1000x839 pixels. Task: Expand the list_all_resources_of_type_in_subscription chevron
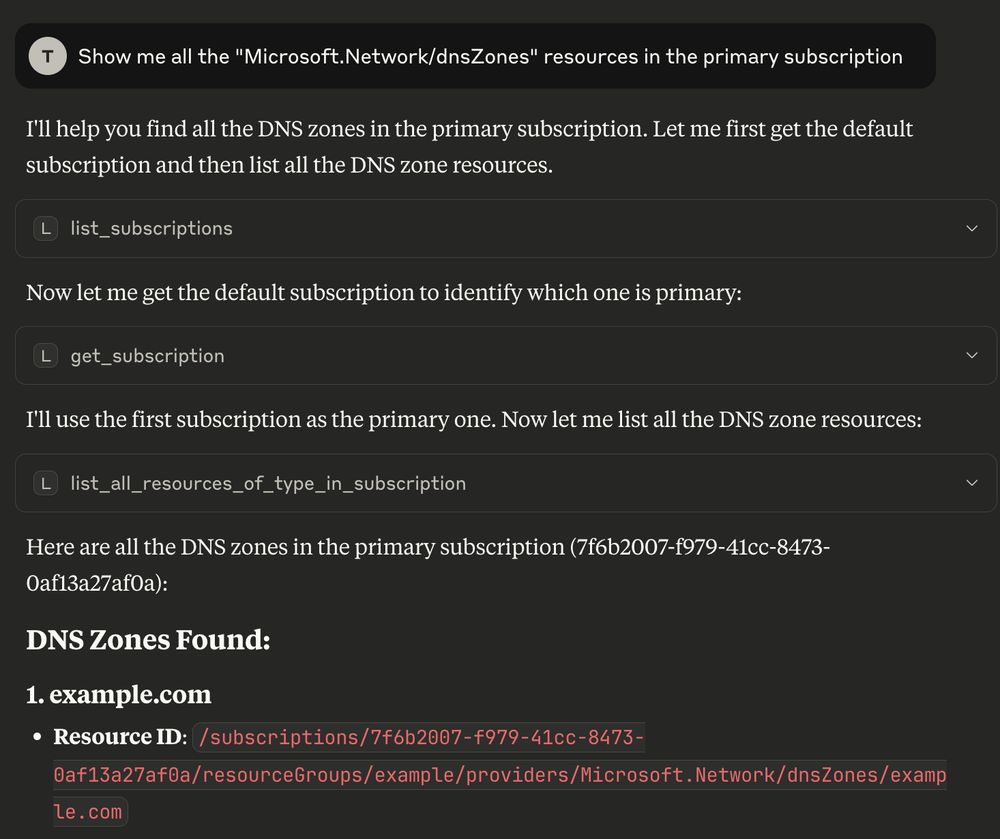(x=971, y=483)
